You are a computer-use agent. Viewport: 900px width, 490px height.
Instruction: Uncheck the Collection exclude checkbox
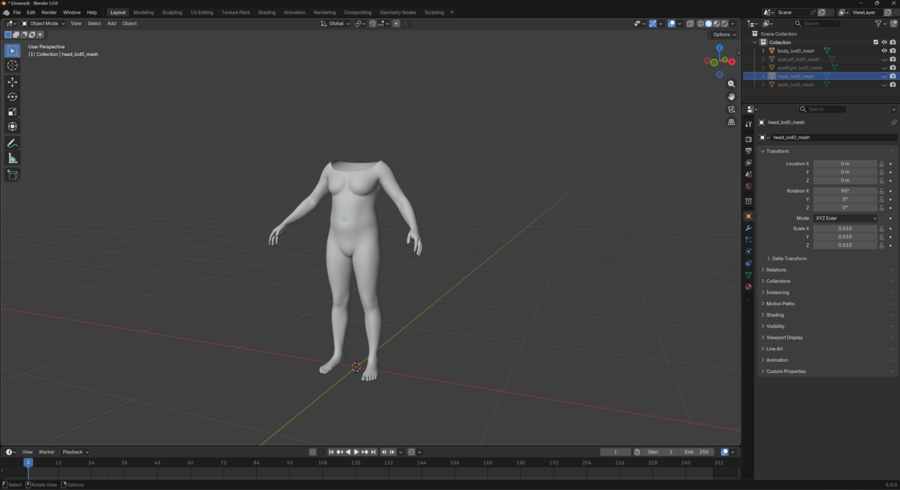[876, 42]
